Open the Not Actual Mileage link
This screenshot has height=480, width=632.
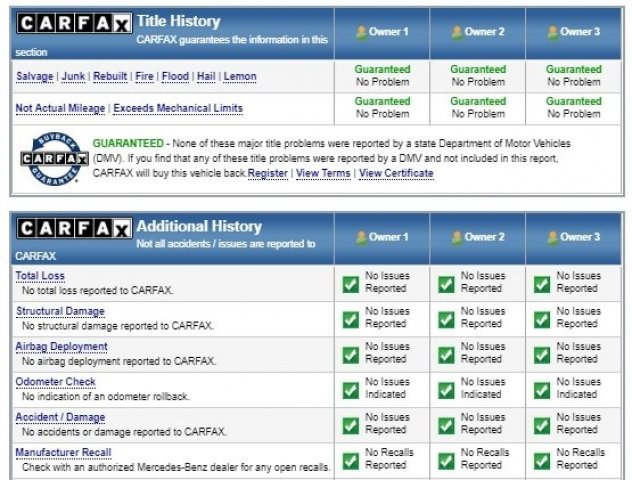pyautogui.click(x=60, y=108)
